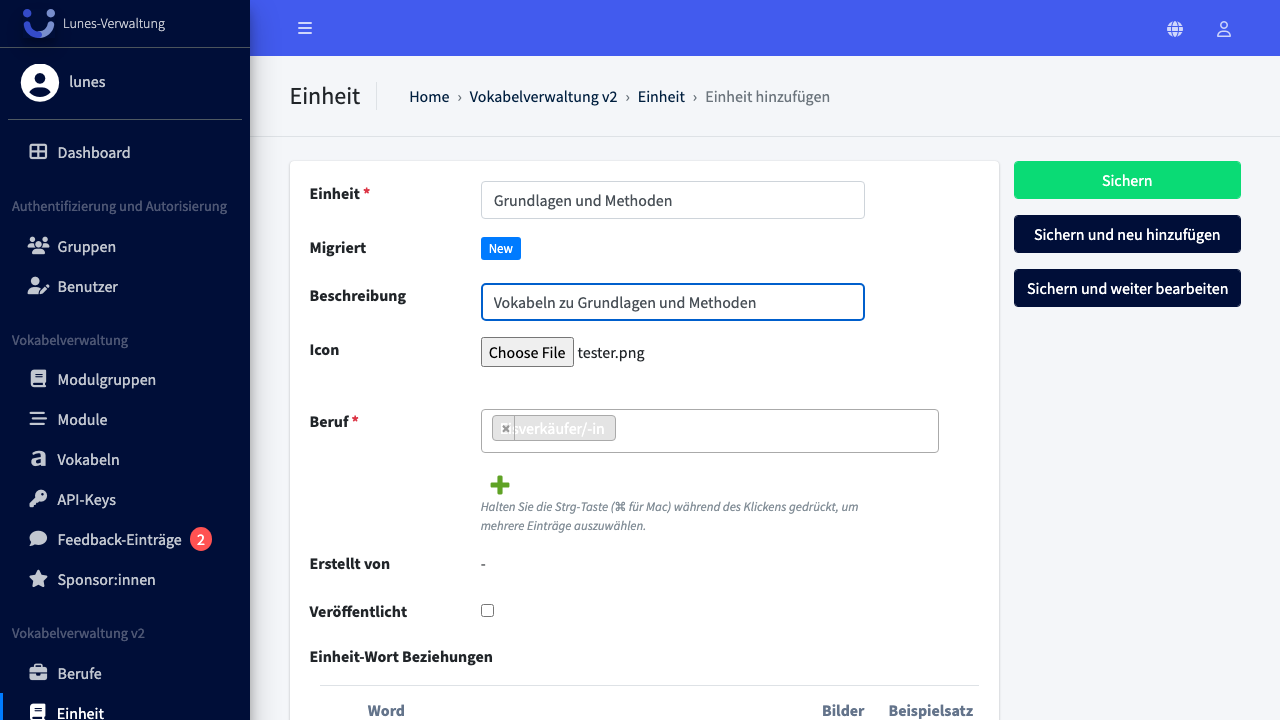Image resolution: width=1280 pixels, height=720 pixels.
Task: Remove the selected verkäufer/-in tag
Action: 506,429
